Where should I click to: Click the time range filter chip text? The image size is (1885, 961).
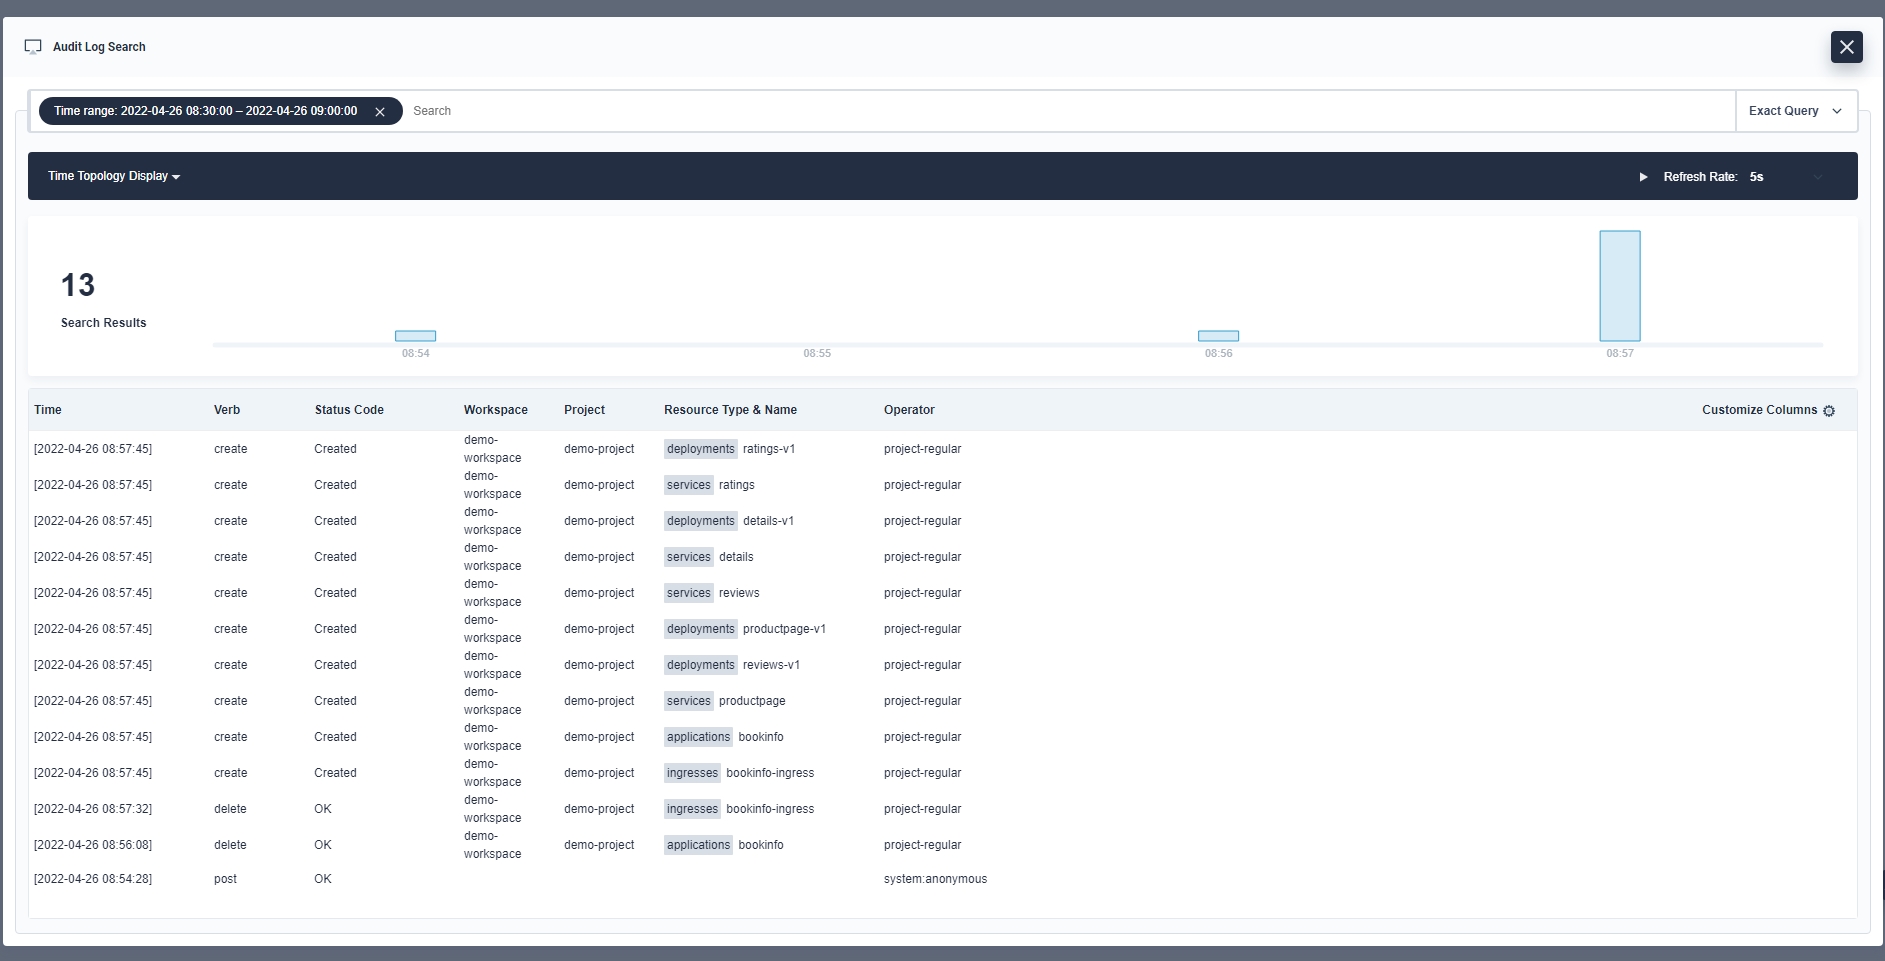(x=205, y=111)
